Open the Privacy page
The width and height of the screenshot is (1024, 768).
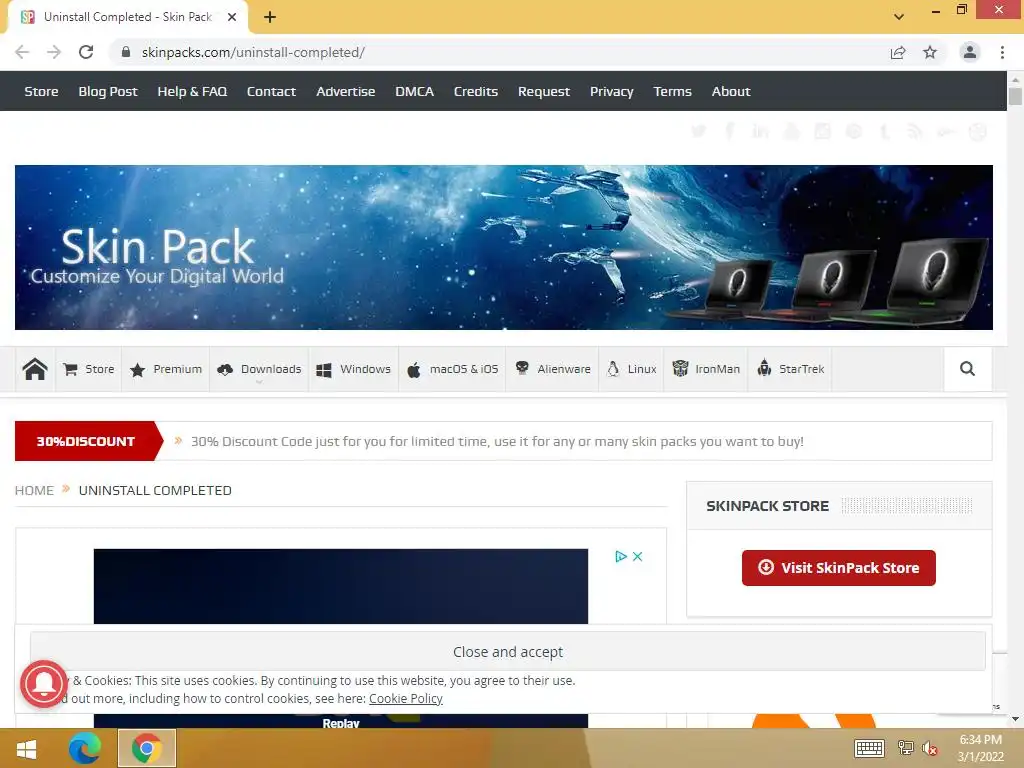point(611,91)
